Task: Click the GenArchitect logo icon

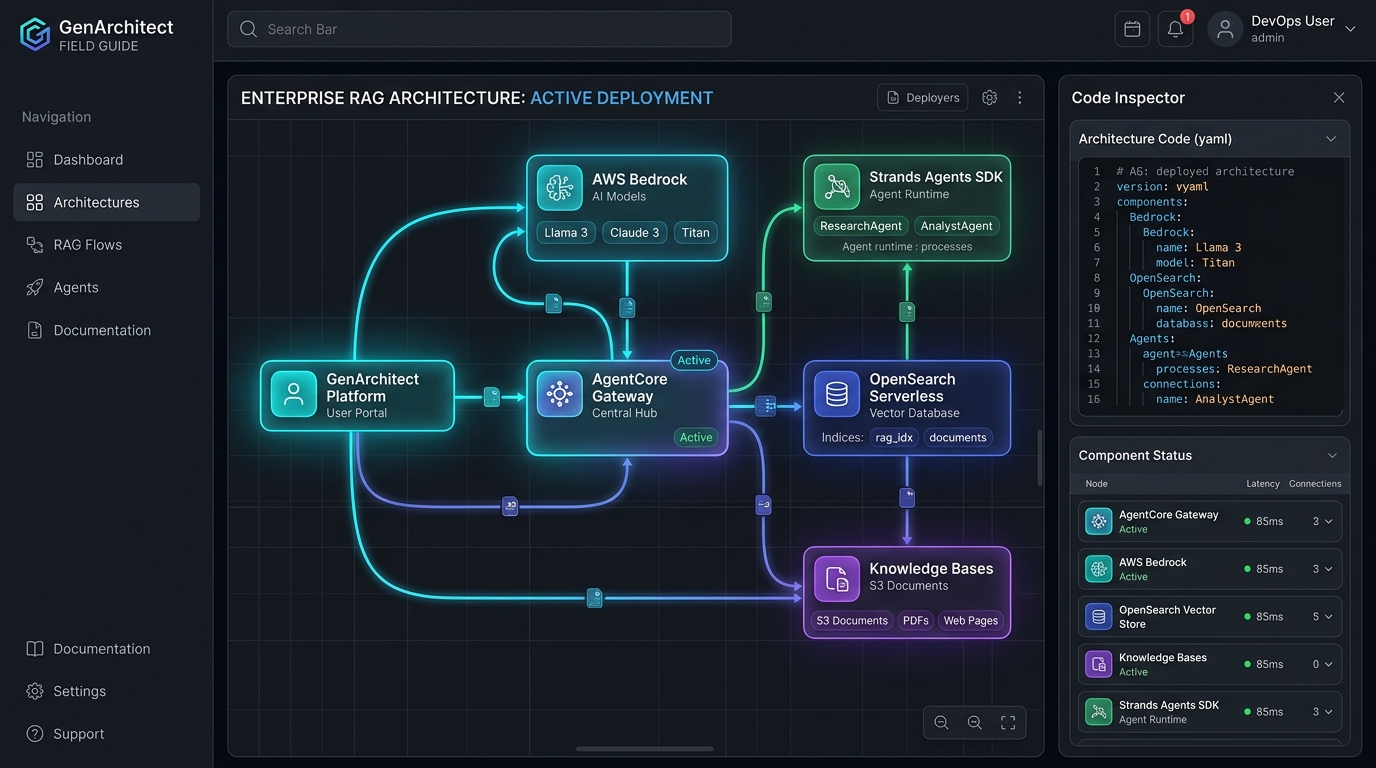Action: click(35, 34)
